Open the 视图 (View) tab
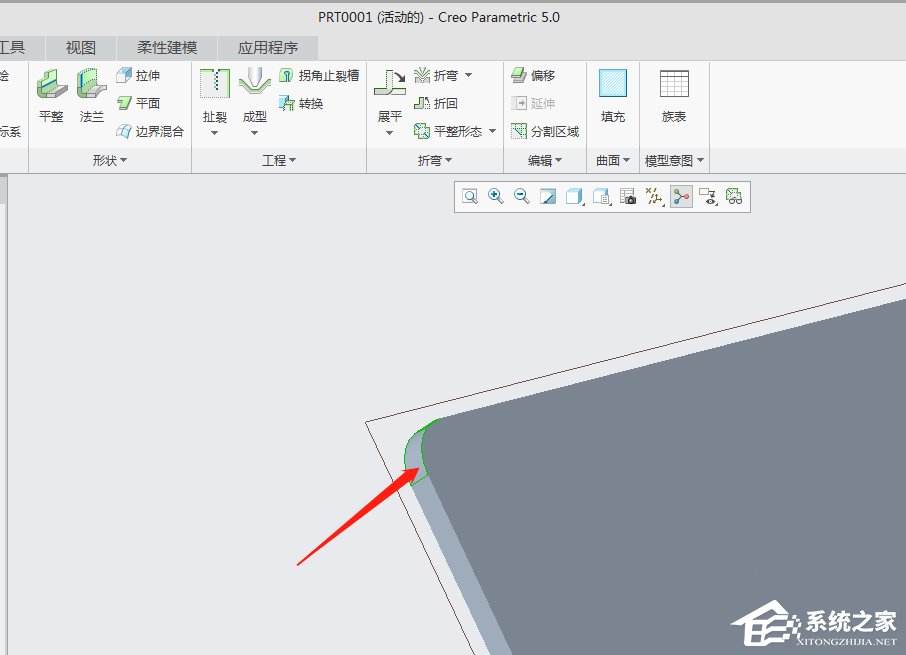906x655 pixels. [80, 47]
